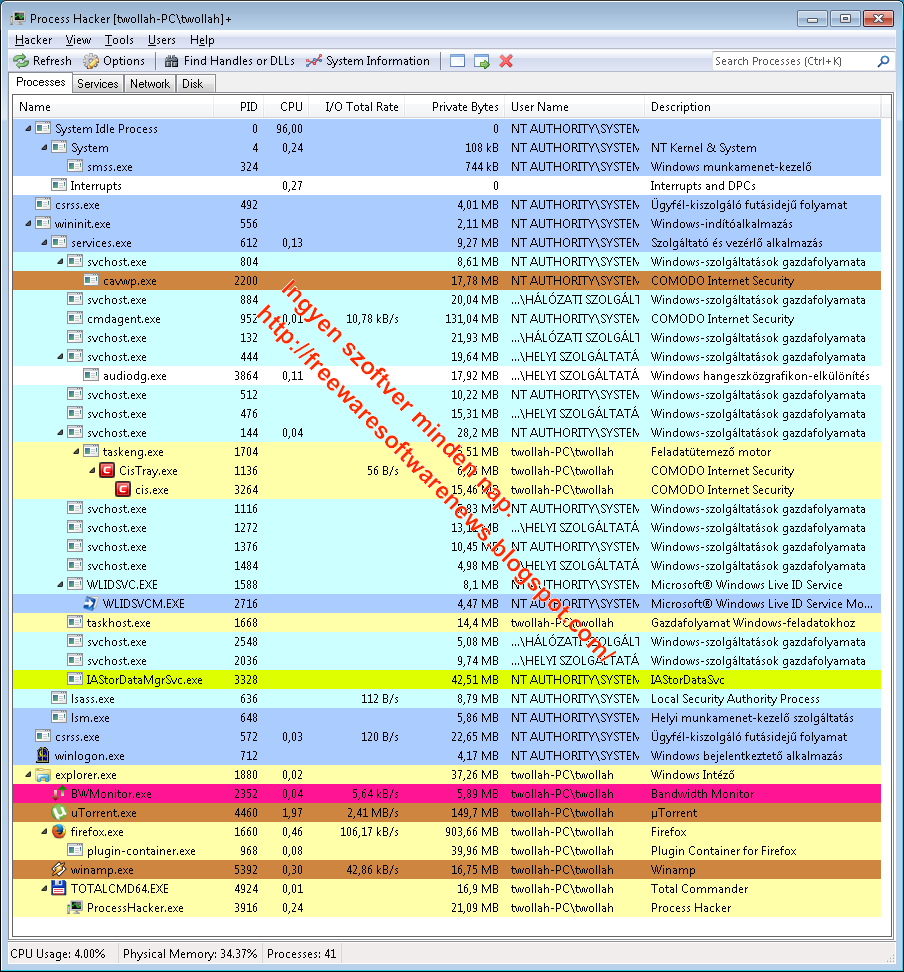Click the find window toolbar icon
The height and width of the screenshot is (972, 904).
[x=458, y=61]
